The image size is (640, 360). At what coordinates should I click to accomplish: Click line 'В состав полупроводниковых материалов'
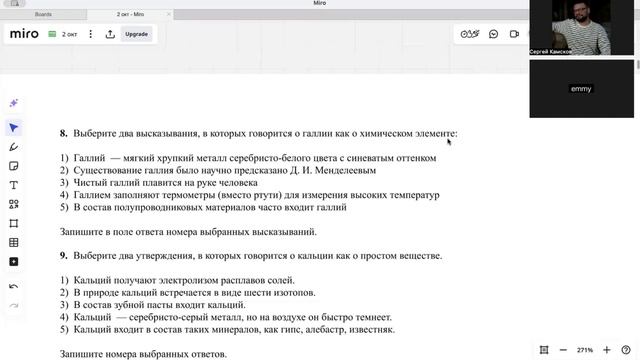(203, 207)
